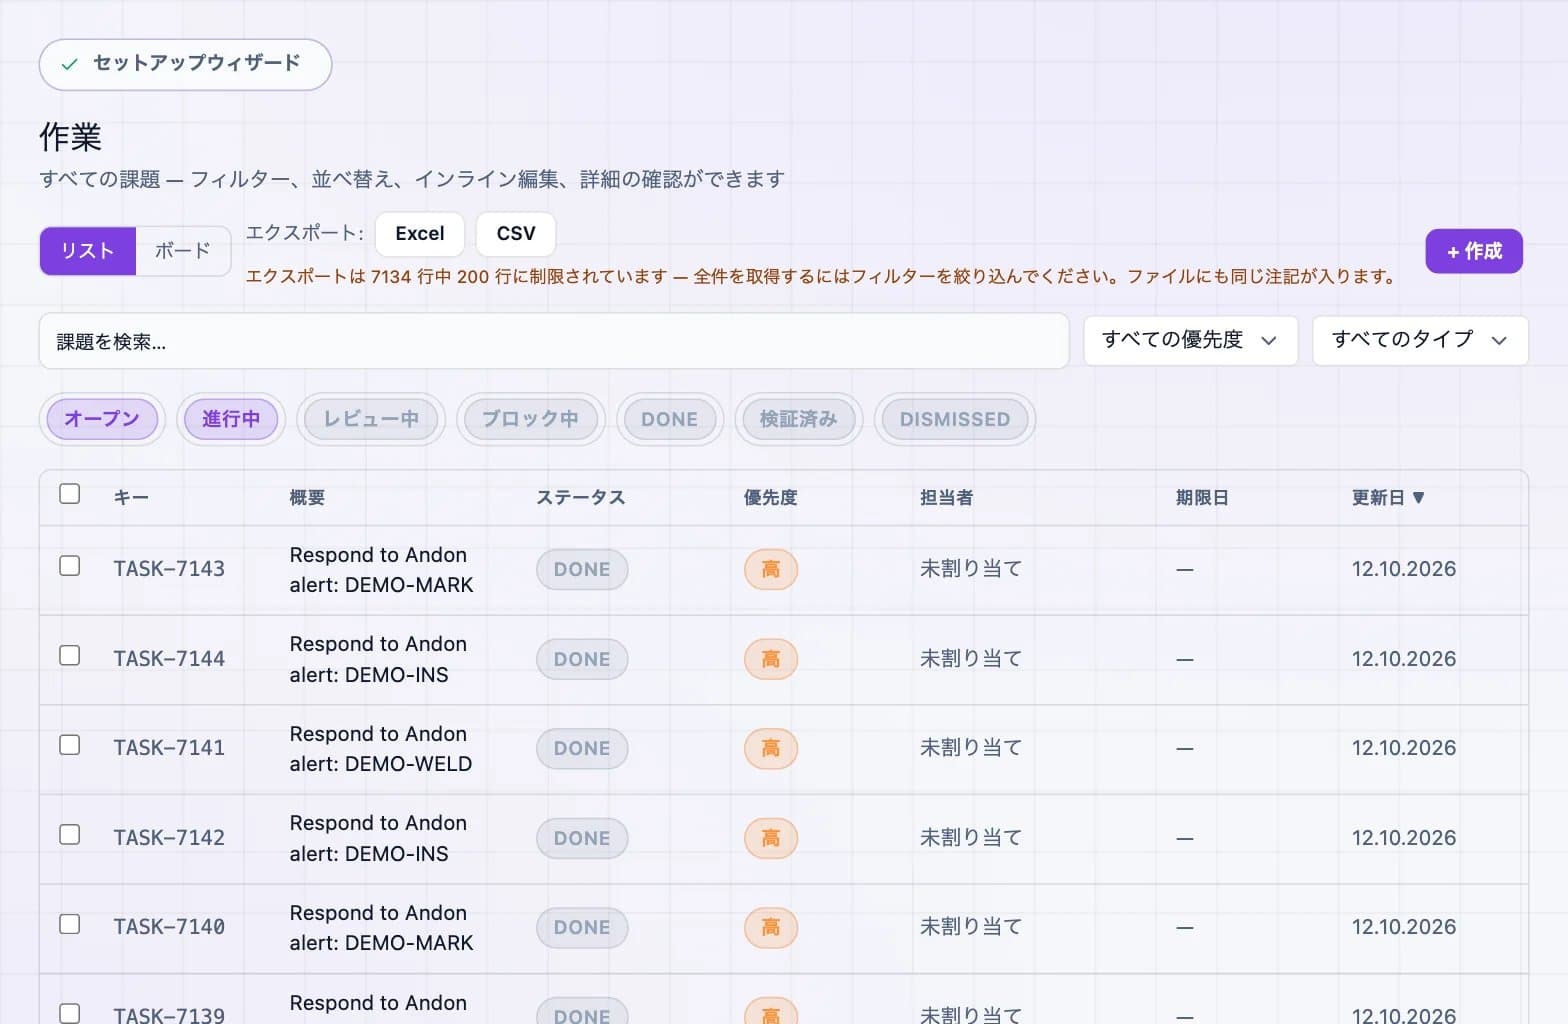Open issue key TASK-7143
The height and width of the screenshot is (1024, 1568).
[x=169, y=569]
